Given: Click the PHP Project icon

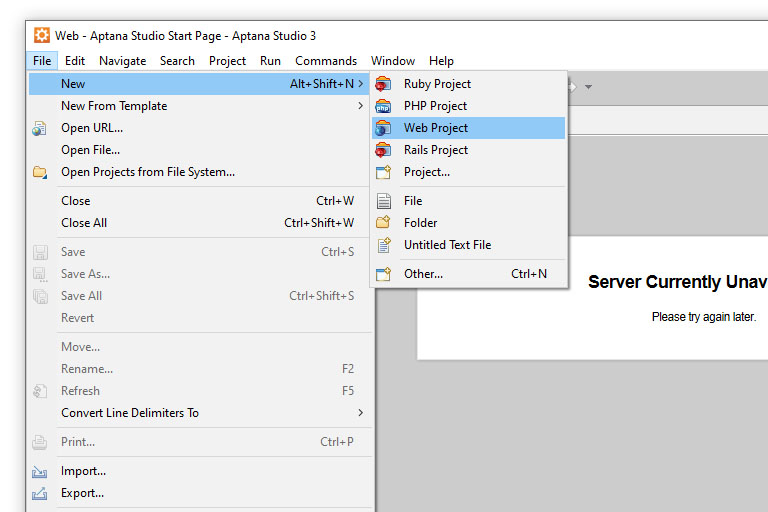Looking at the screenshot, I should pos(383,106).
